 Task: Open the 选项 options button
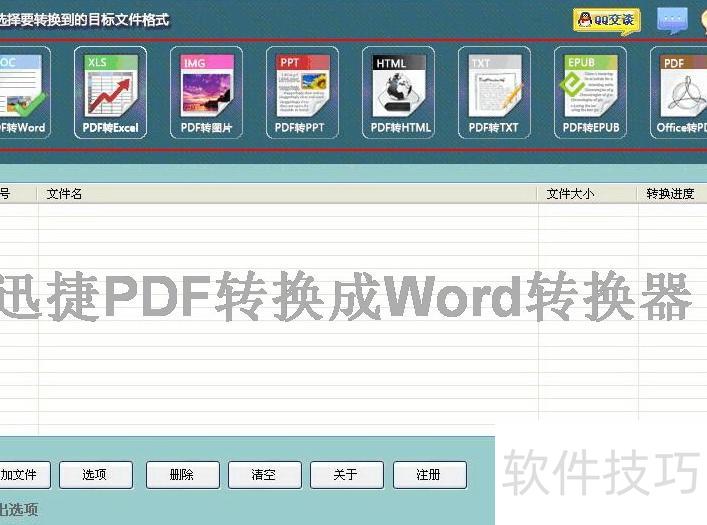[x=96, y=475]
